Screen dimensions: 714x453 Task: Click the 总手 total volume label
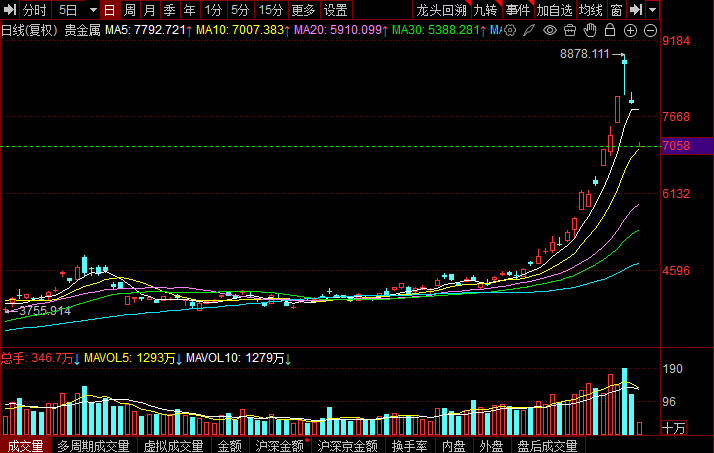(x=40, y=358)
